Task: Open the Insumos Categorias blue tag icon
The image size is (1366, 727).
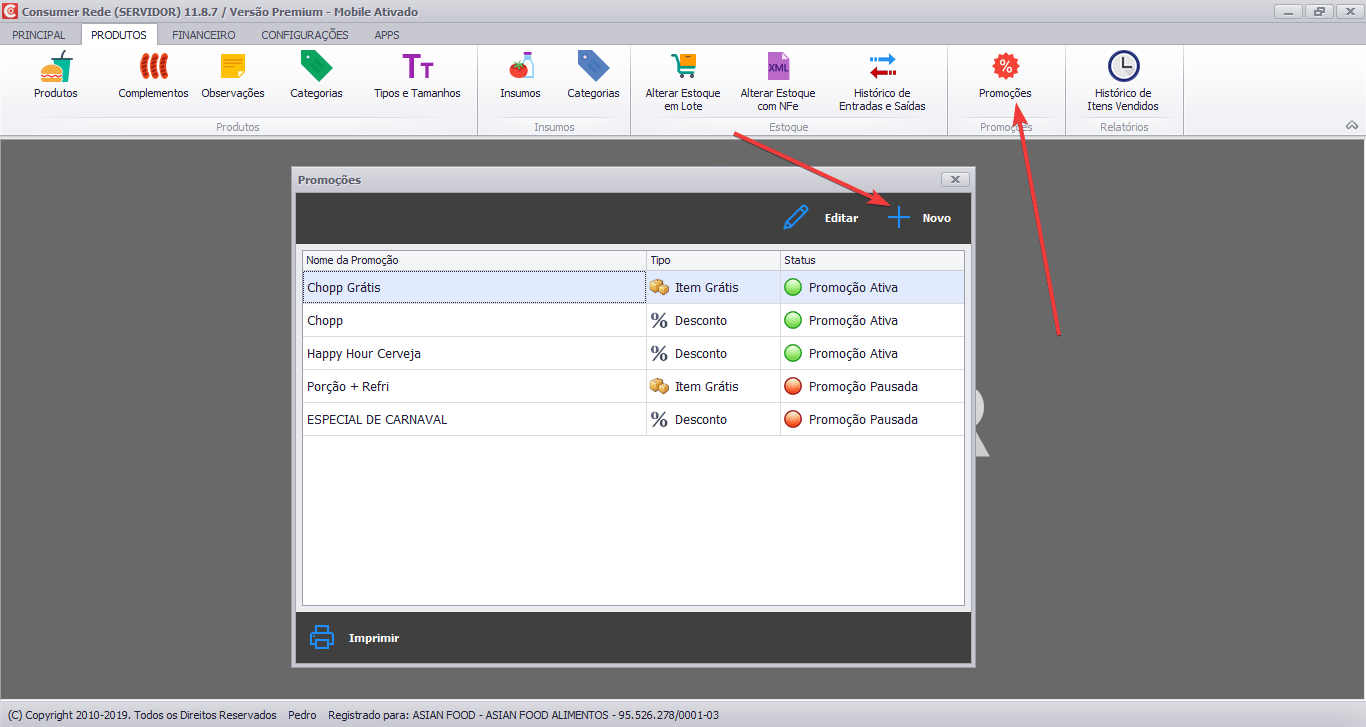Action: click(x=593, y=67)
